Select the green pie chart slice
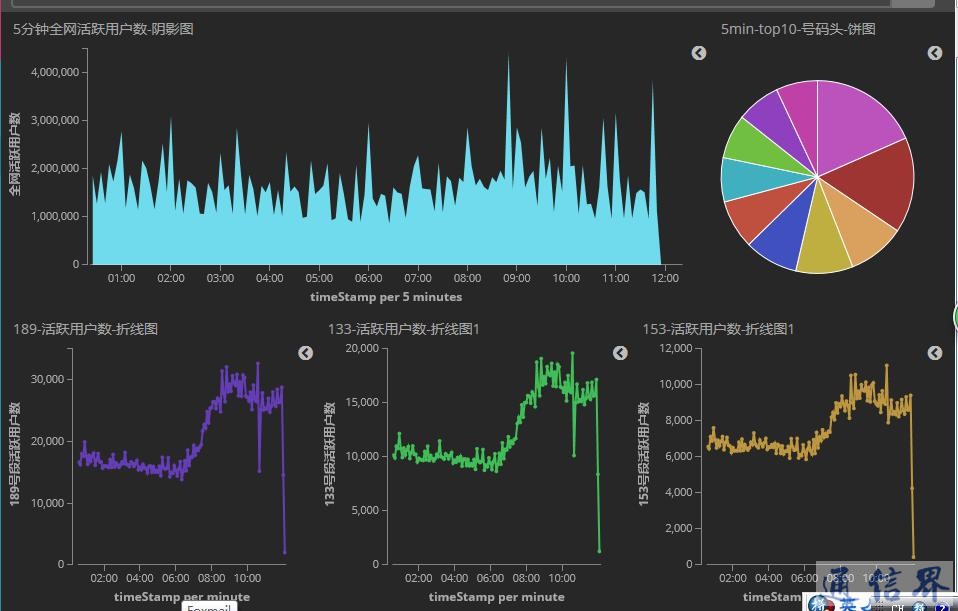The image size is (958, 611). [746, 143]
